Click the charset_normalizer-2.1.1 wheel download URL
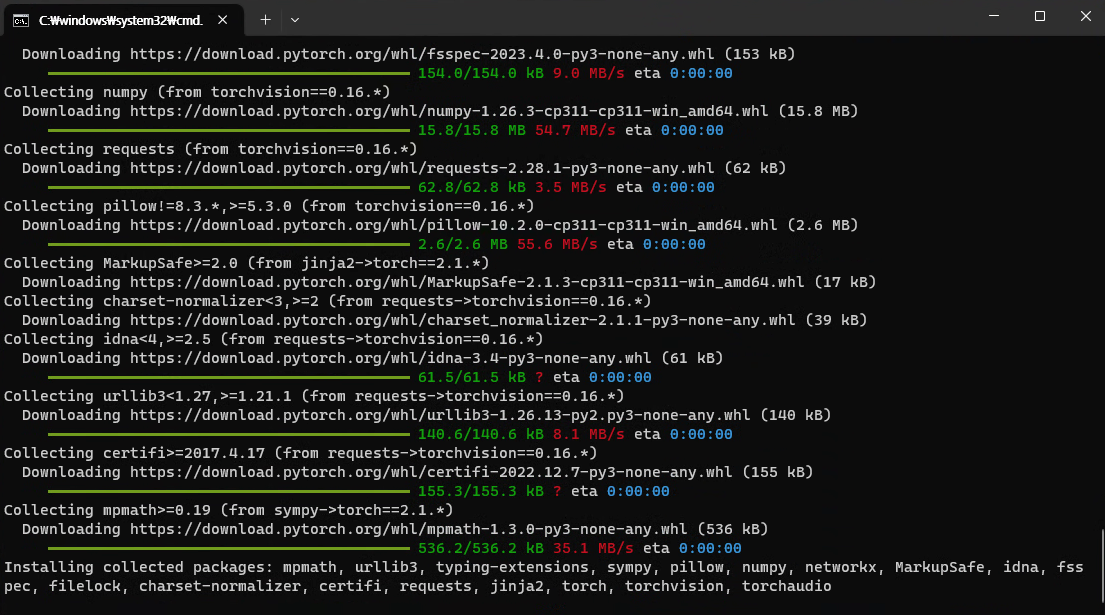1105x615 pixels. (x=462, y=321)
